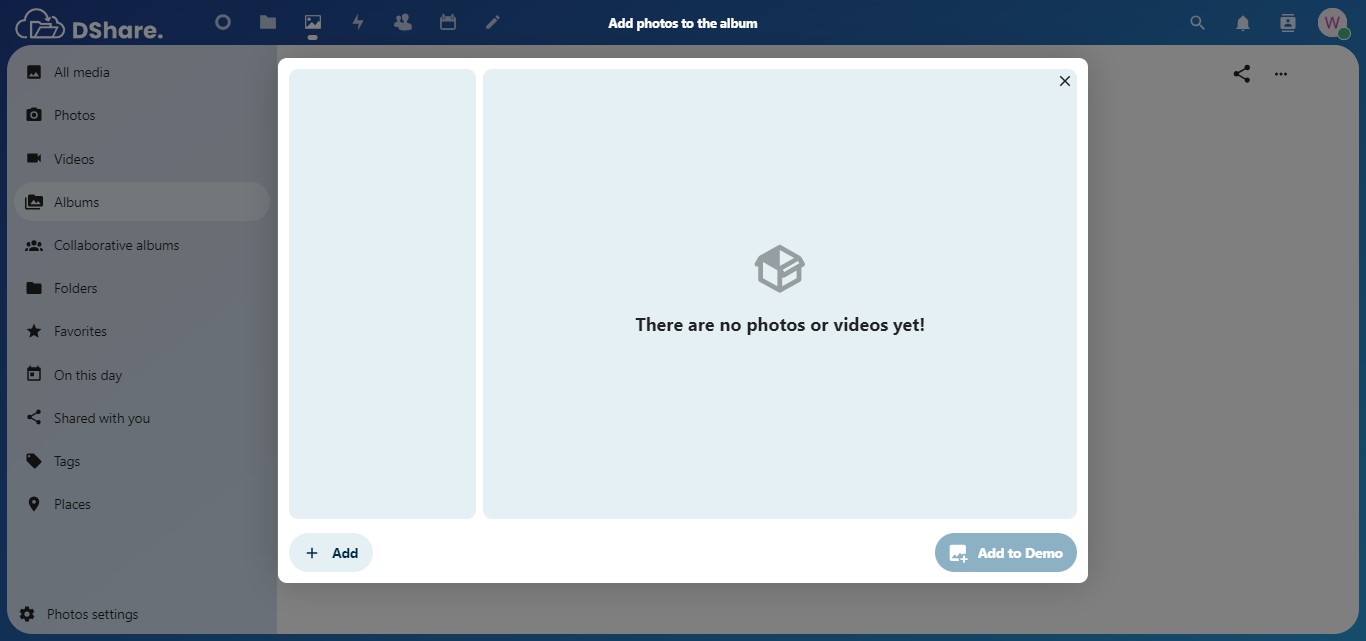Open the On this day section
1366x641 pixels.
click(x=86, y=374)
